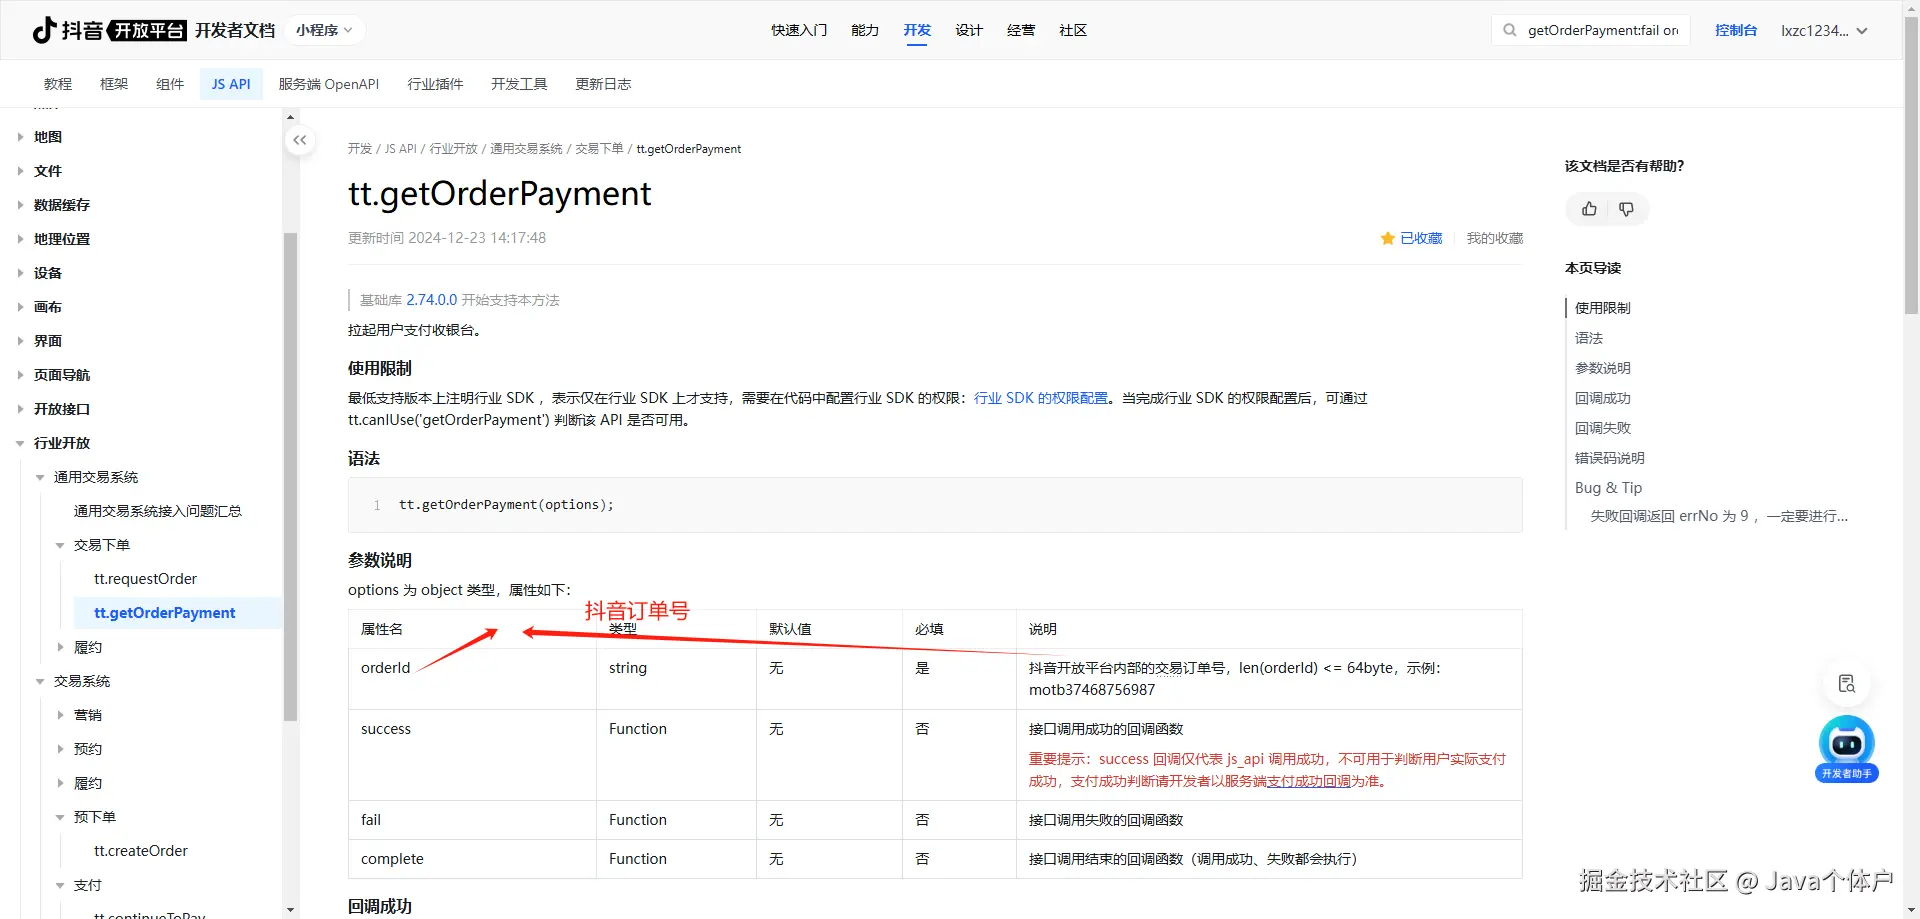
Task: Open 通用交易系统接入问题汇总 in the sidebar
Action: [x=158, y=511]
